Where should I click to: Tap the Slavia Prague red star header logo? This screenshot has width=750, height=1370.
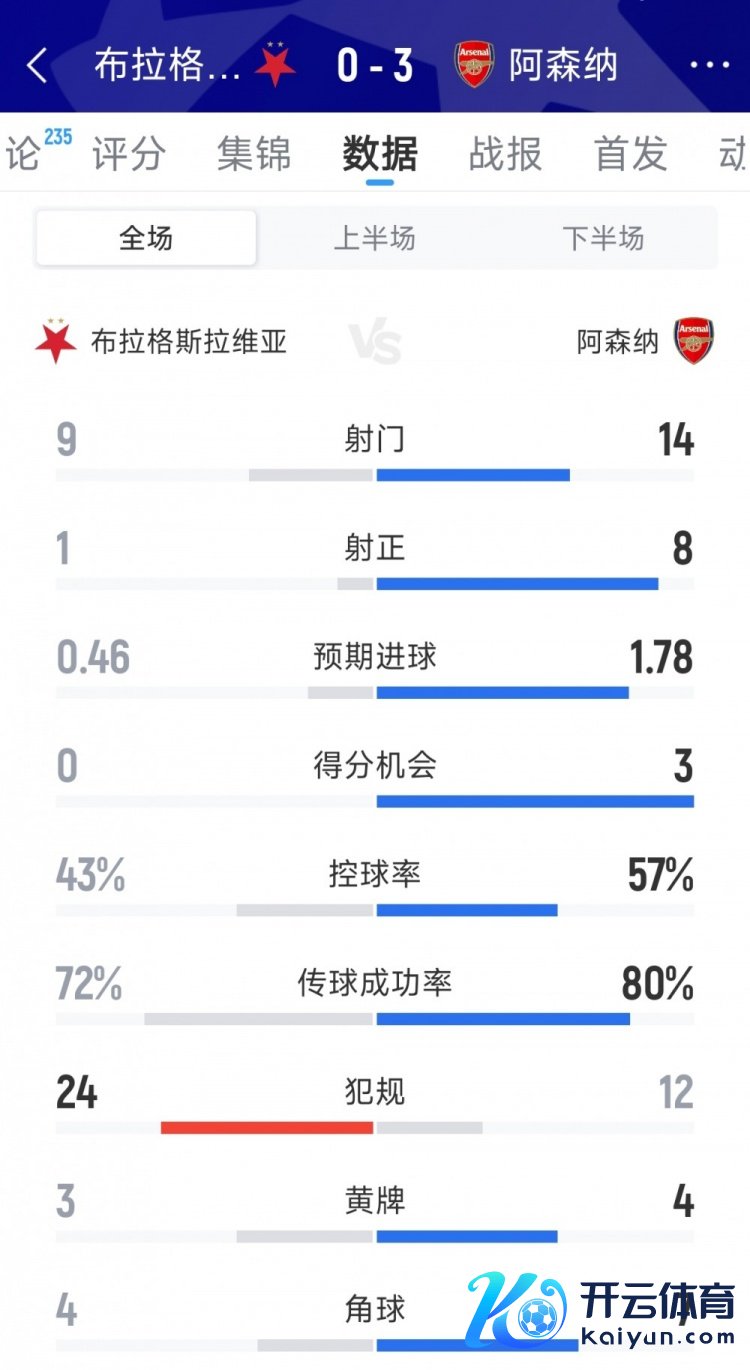click(275, 65)
